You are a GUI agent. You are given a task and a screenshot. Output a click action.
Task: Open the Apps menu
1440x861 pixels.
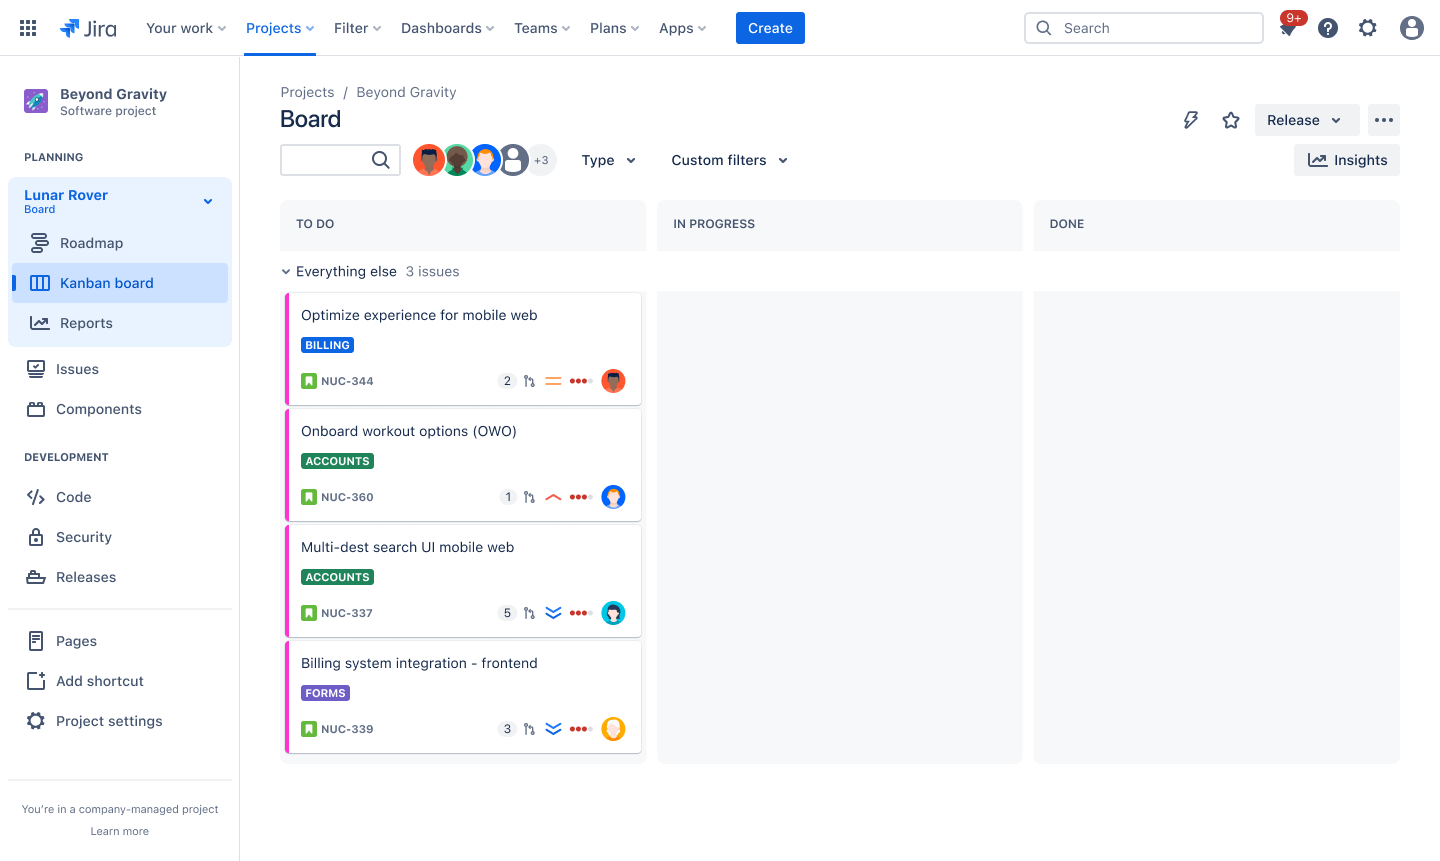(682, 27)
